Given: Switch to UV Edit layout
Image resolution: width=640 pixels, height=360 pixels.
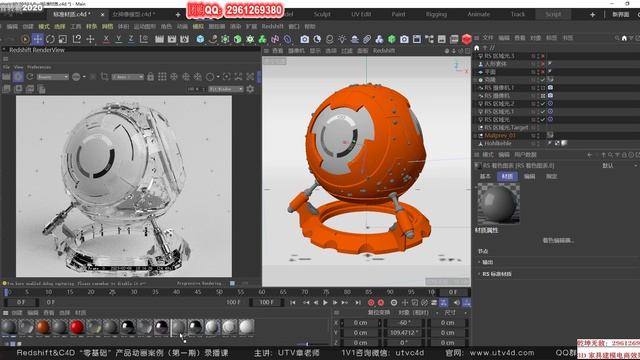Looking at the screenshot, I should (x=361, y=14).
